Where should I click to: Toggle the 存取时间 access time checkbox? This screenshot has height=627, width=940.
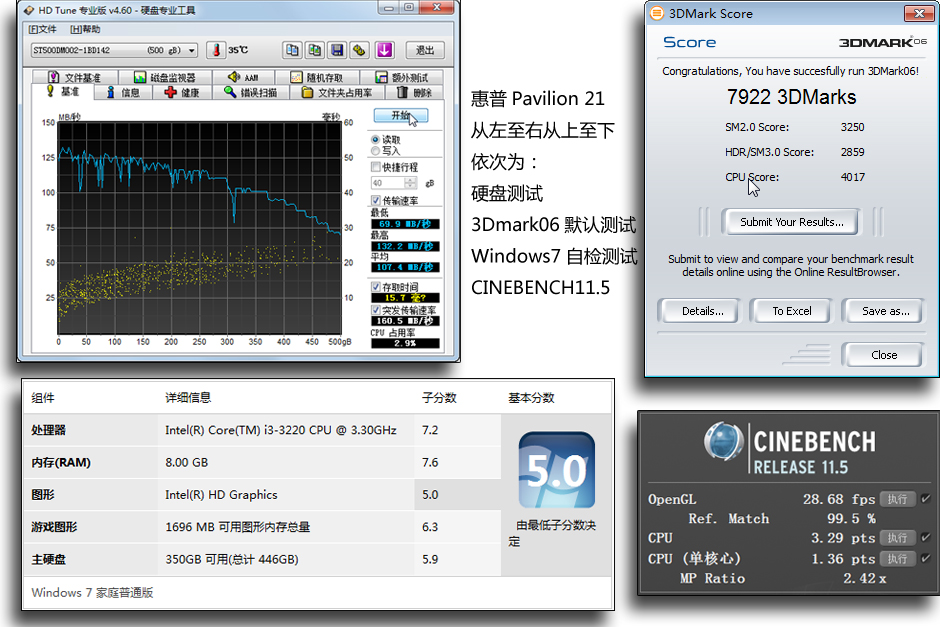pos(375,287)
